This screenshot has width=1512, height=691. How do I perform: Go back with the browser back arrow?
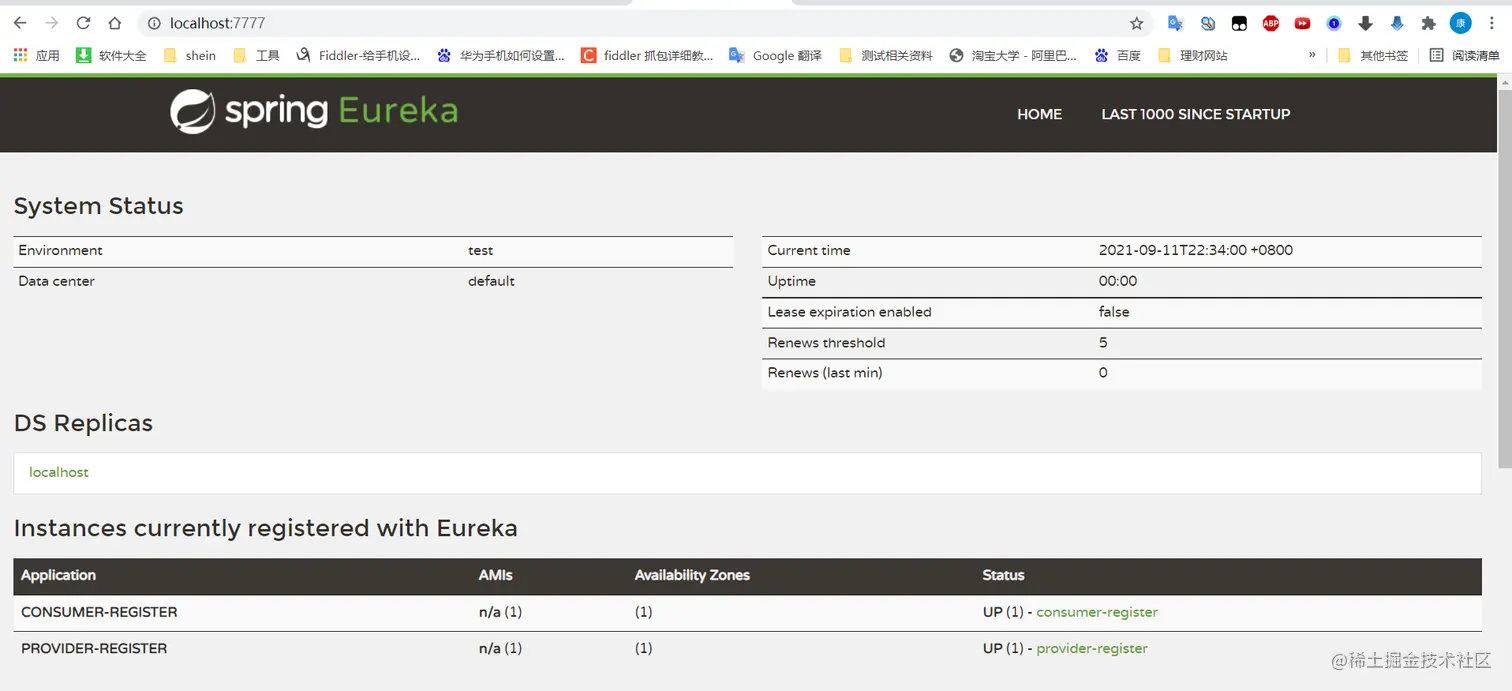click(20, 23)
